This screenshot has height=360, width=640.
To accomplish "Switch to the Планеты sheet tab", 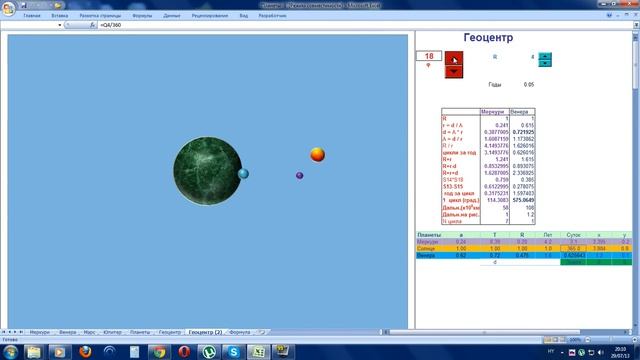I will (140, 332).
